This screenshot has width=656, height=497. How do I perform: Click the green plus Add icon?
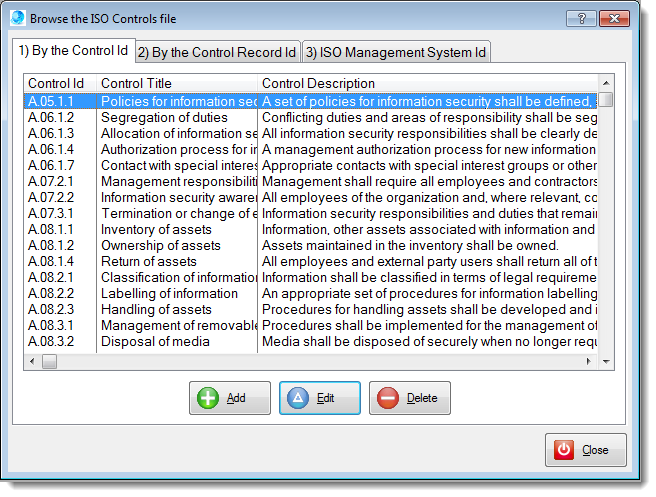click(x=208, y=398)
